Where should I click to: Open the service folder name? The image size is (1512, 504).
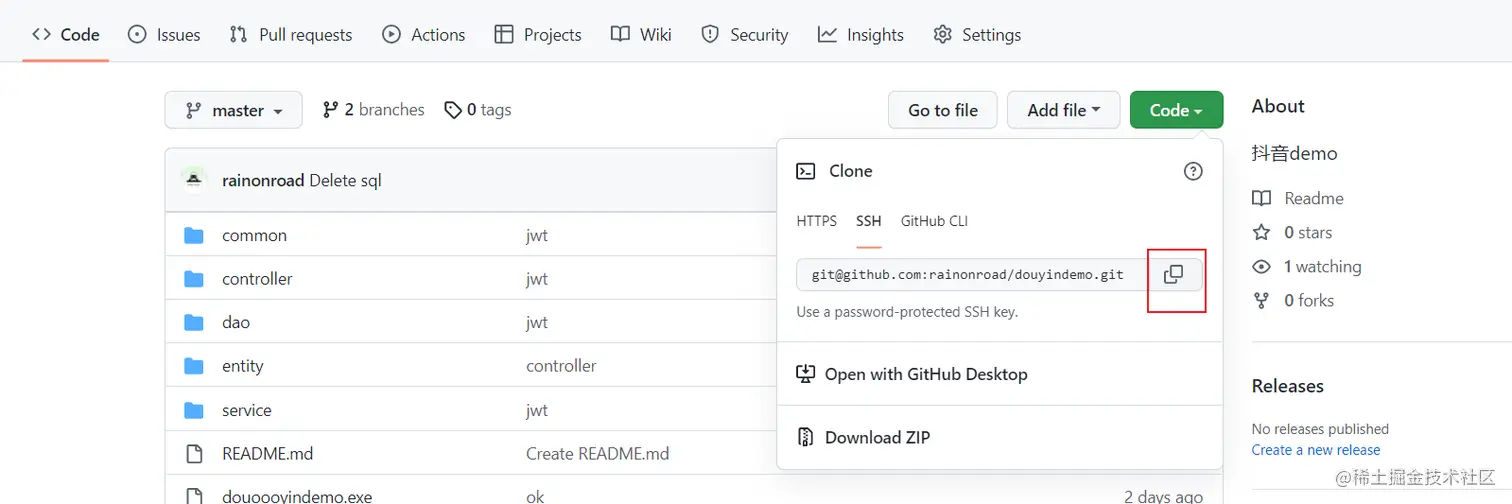(247, 410)
